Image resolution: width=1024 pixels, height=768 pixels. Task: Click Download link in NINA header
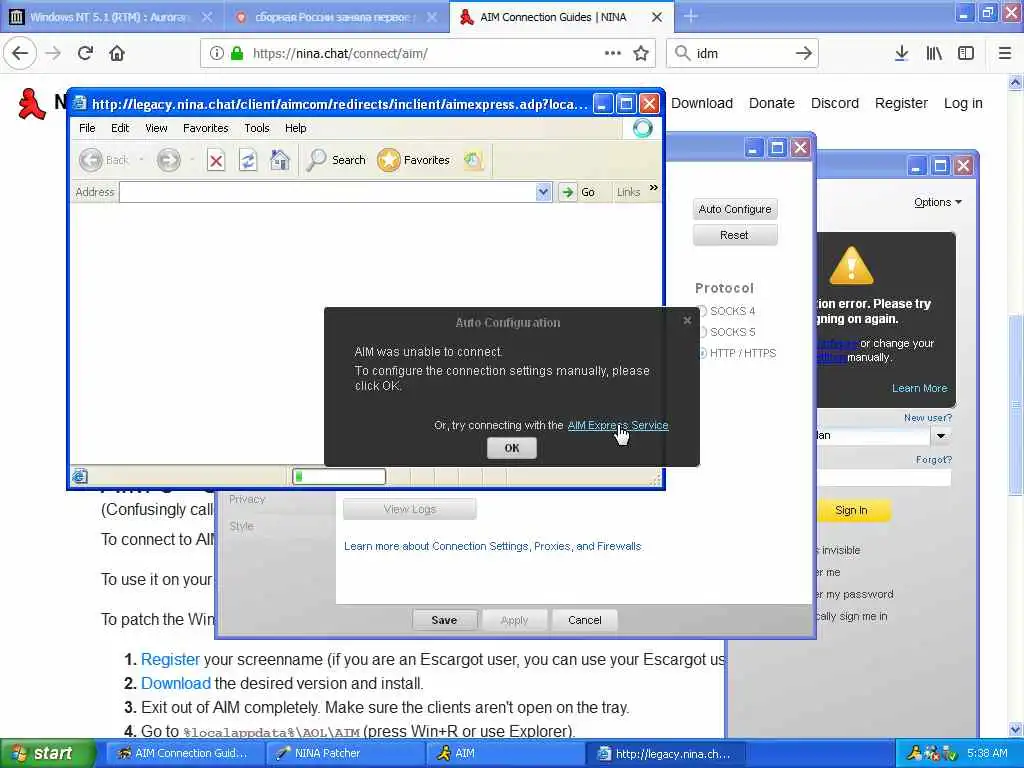click(701, 103)
